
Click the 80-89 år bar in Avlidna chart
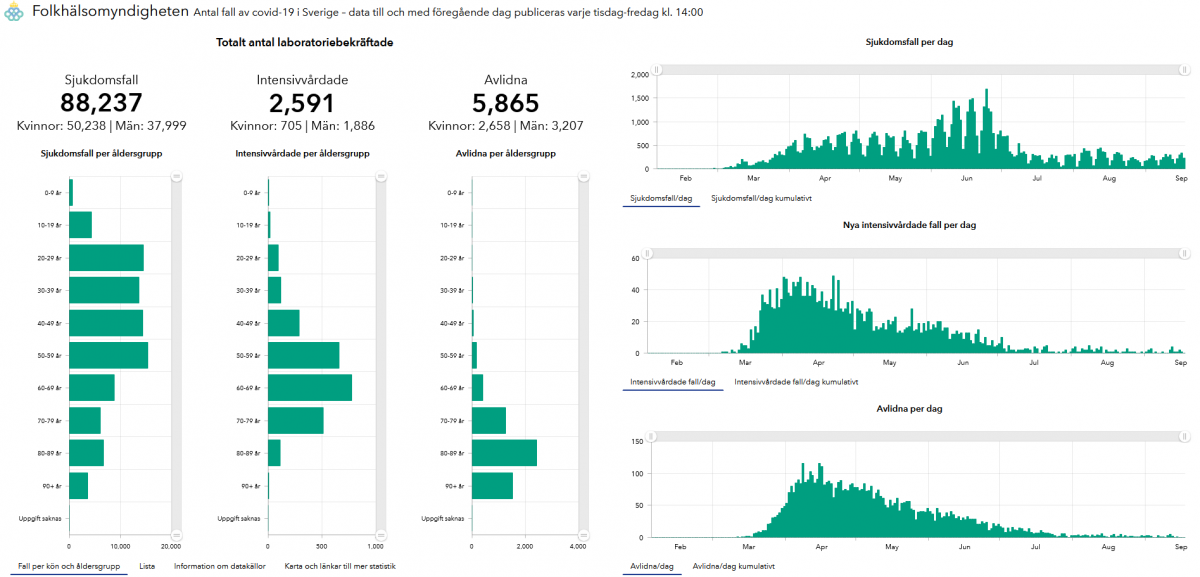504,453
